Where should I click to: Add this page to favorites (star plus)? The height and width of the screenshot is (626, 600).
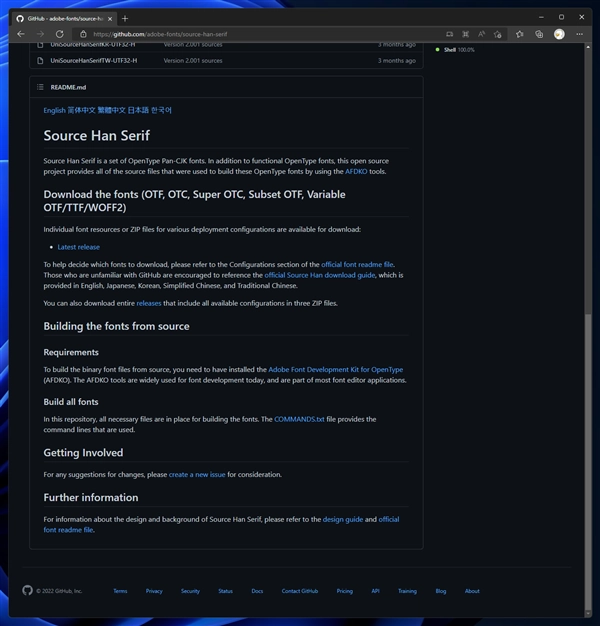coord(497,34)
